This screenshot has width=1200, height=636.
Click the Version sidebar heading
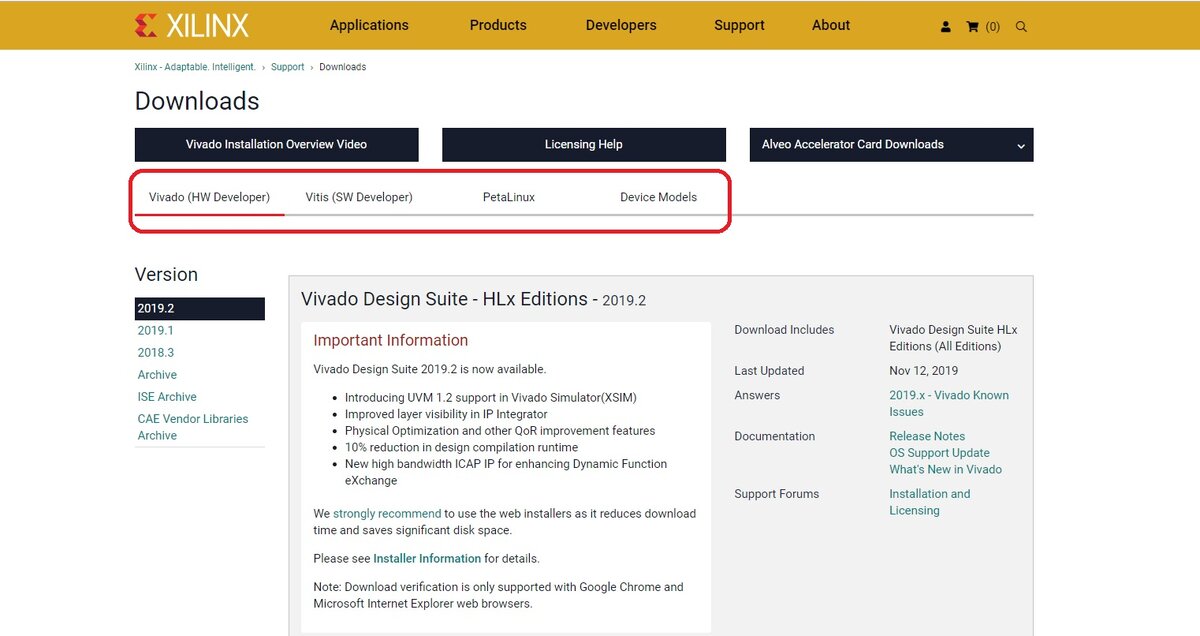166,274
